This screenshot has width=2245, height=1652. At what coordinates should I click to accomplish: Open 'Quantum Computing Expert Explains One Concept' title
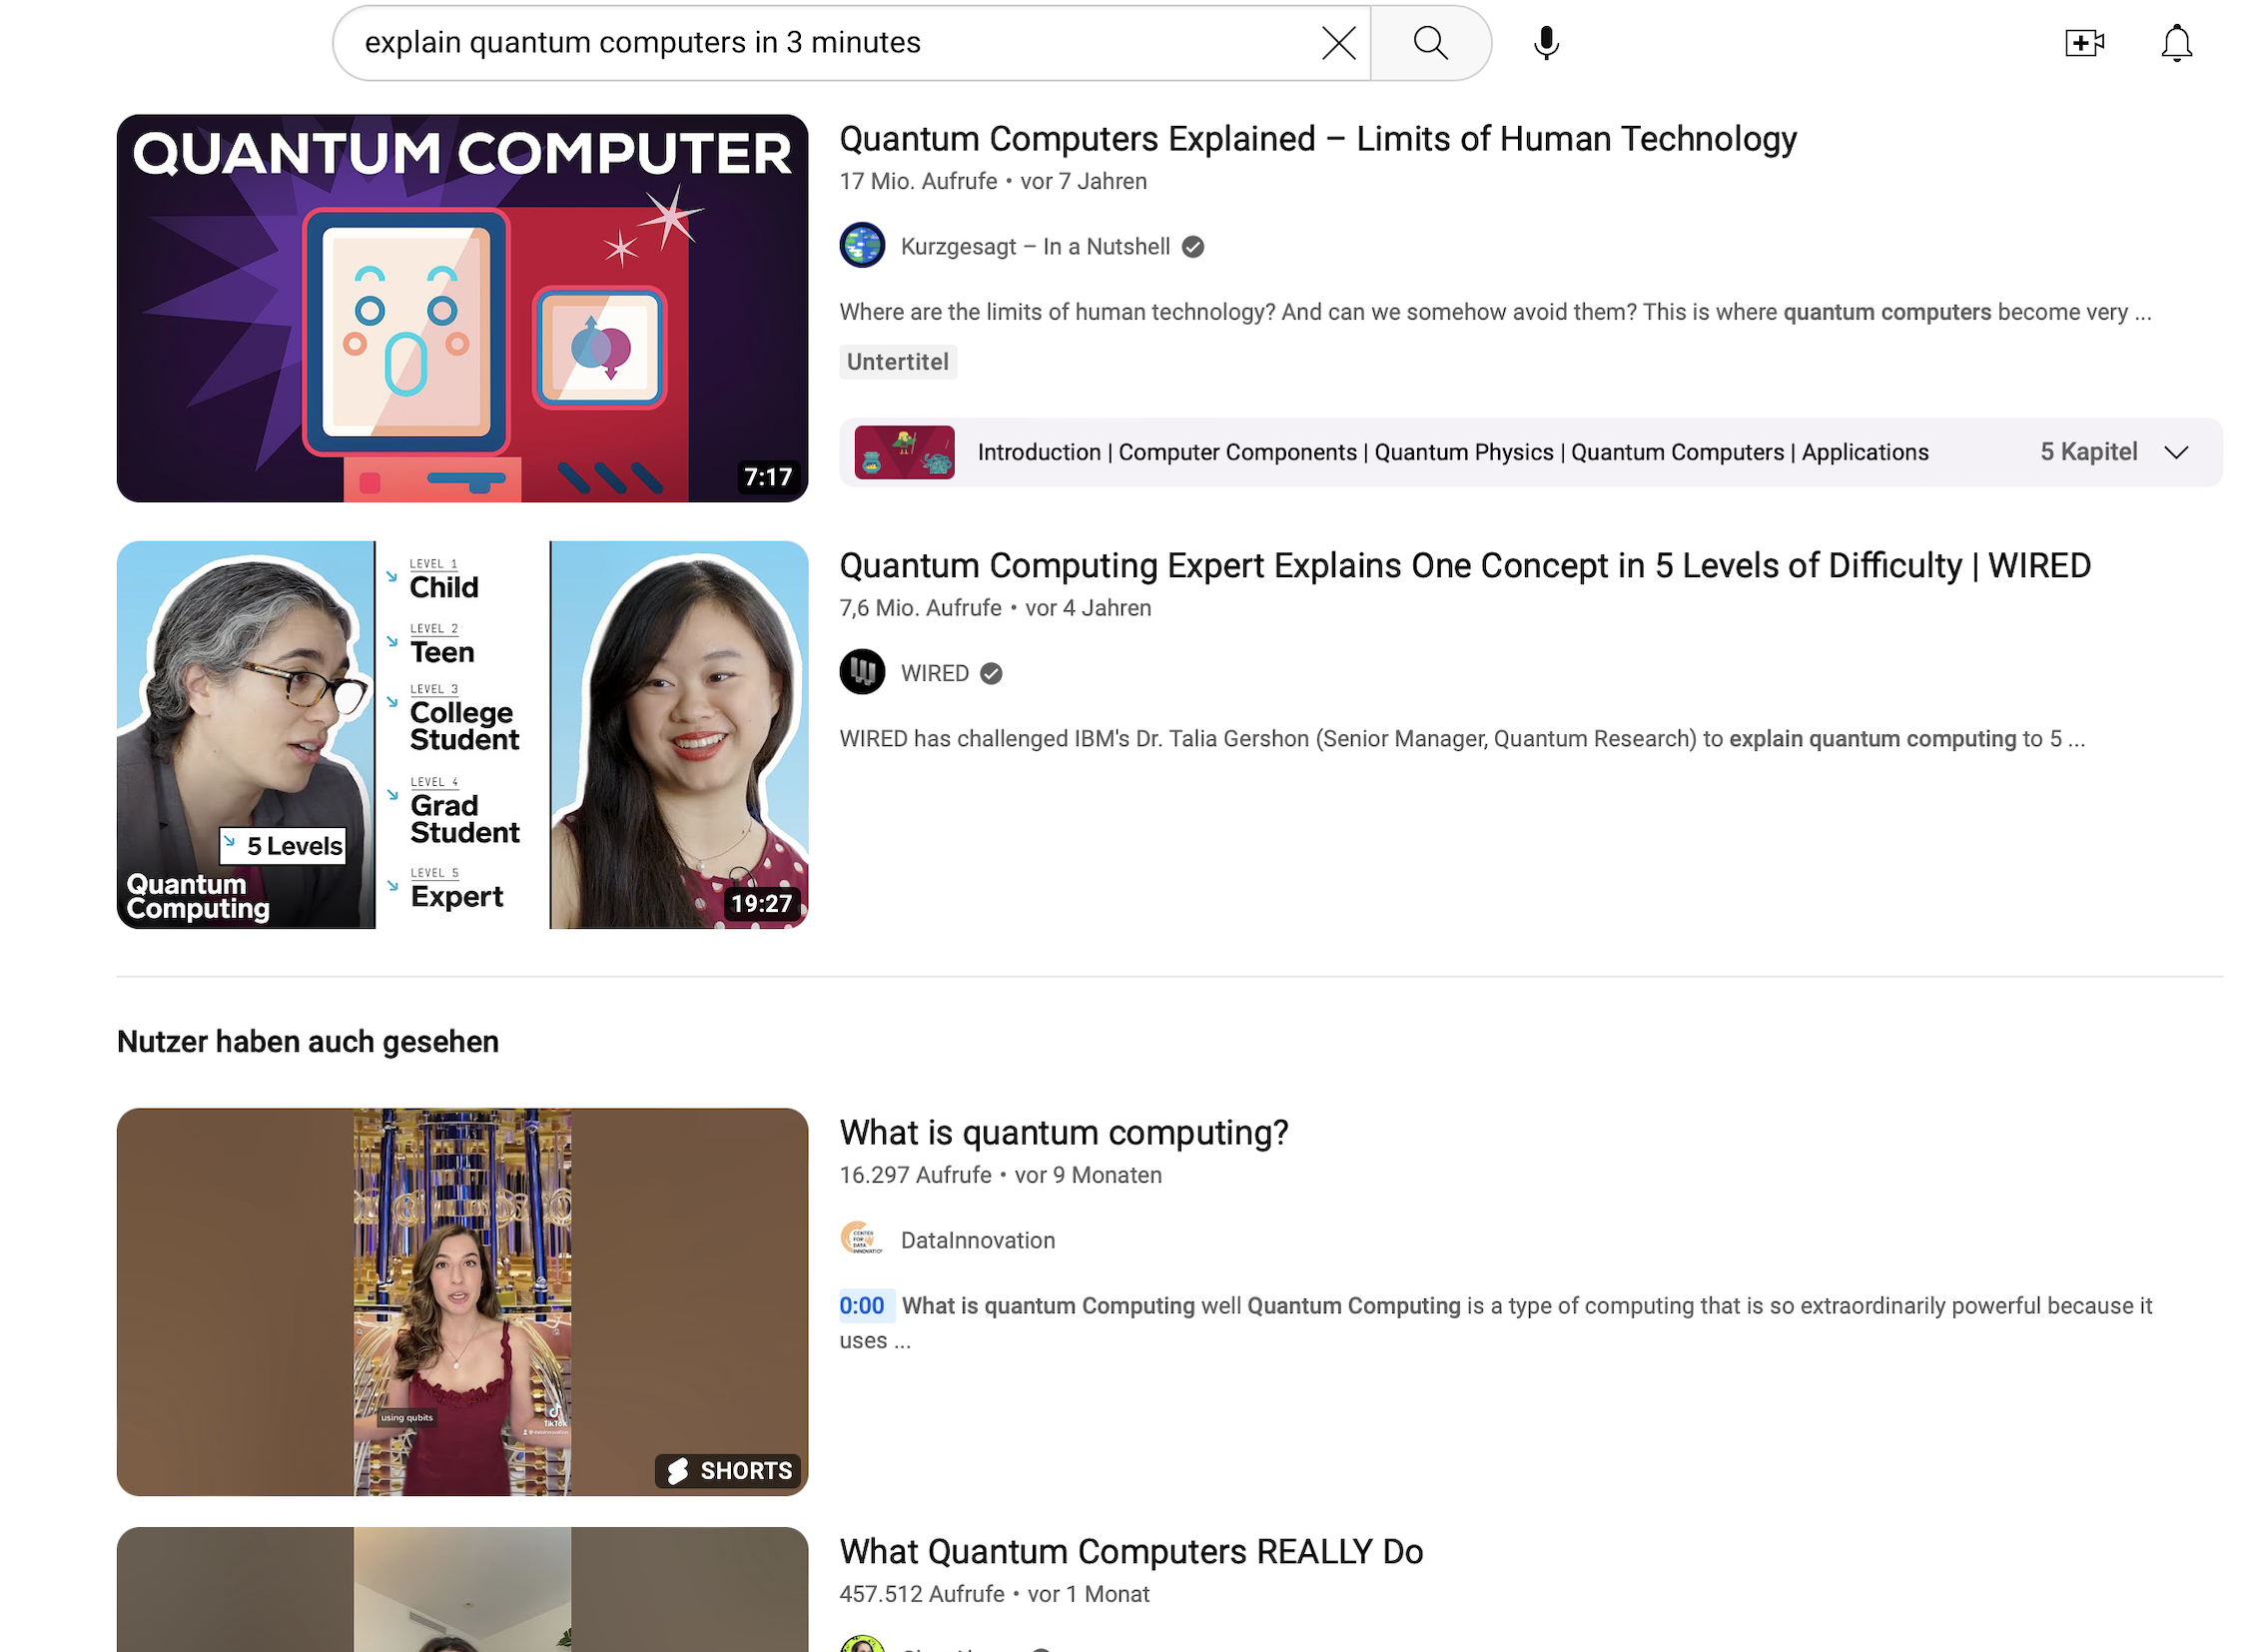(x=1465, y=565)
